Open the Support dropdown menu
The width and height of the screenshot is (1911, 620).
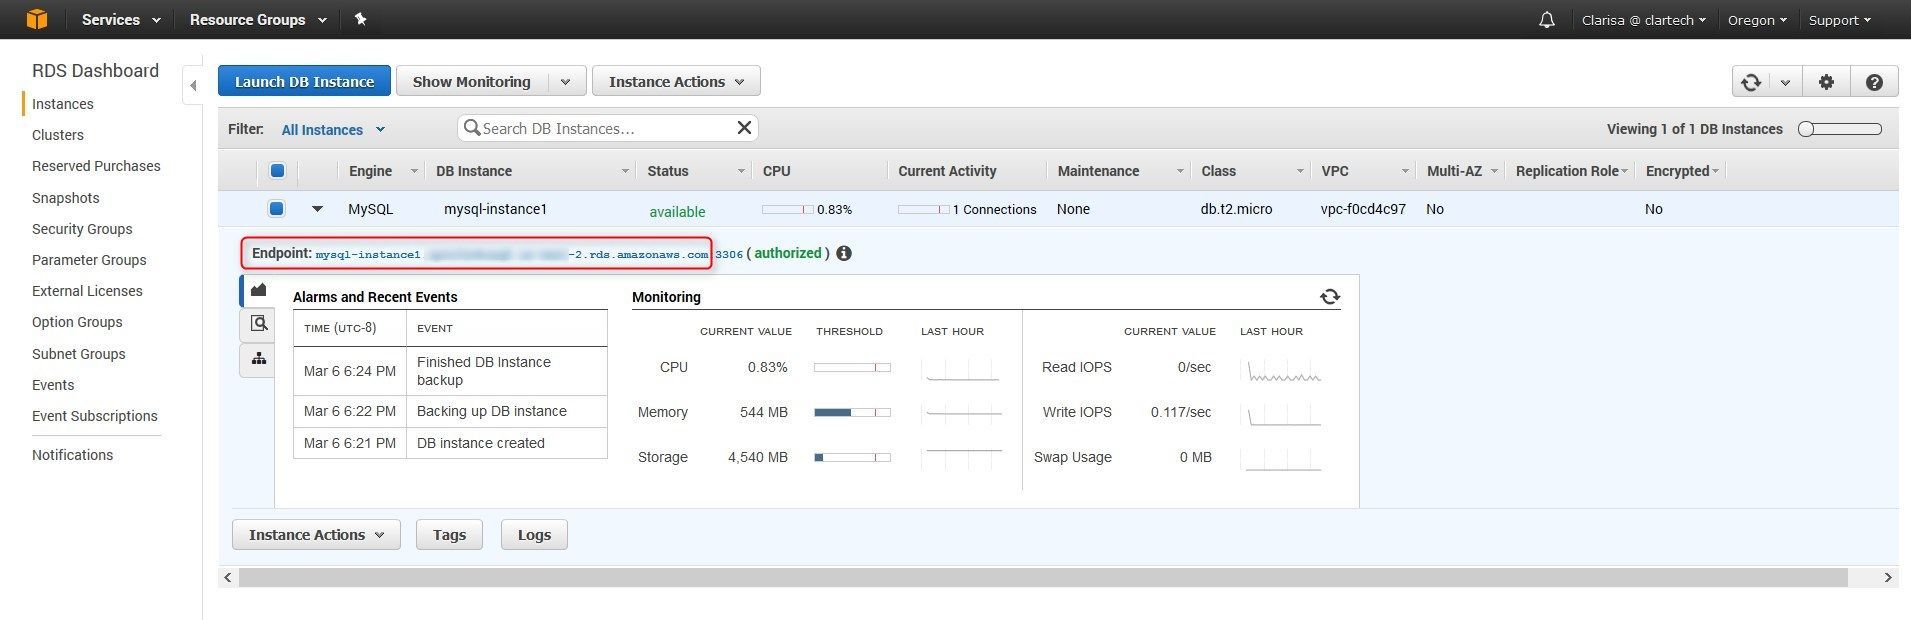(x=1840, y=20)
